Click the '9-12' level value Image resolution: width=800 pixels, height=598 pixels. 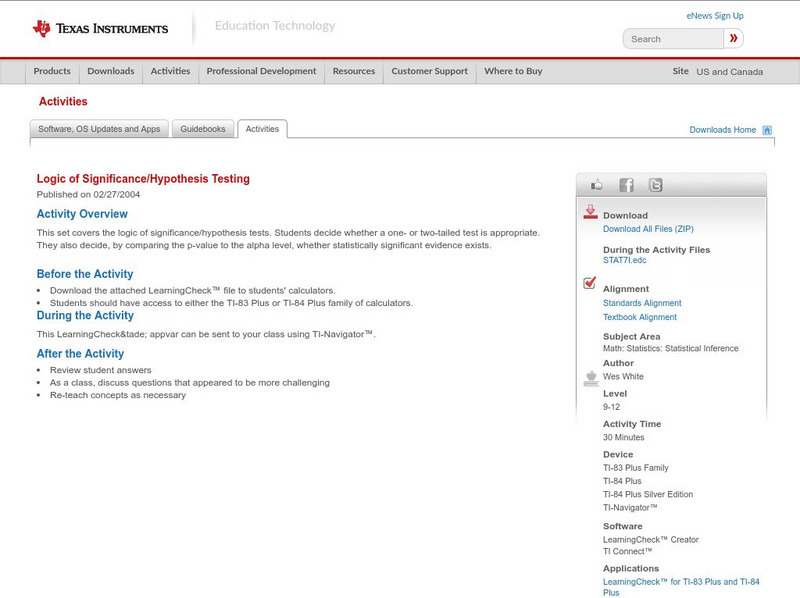(611, 407)
